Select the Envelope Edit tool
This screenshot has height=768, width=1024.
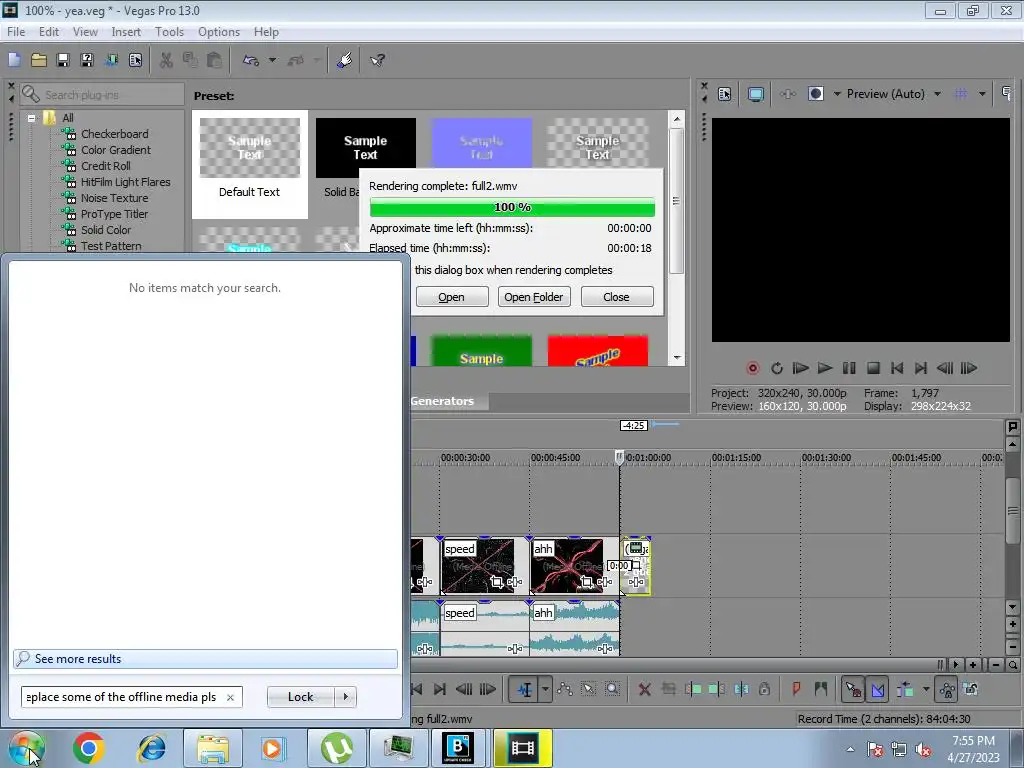click(x=565, y=689)
